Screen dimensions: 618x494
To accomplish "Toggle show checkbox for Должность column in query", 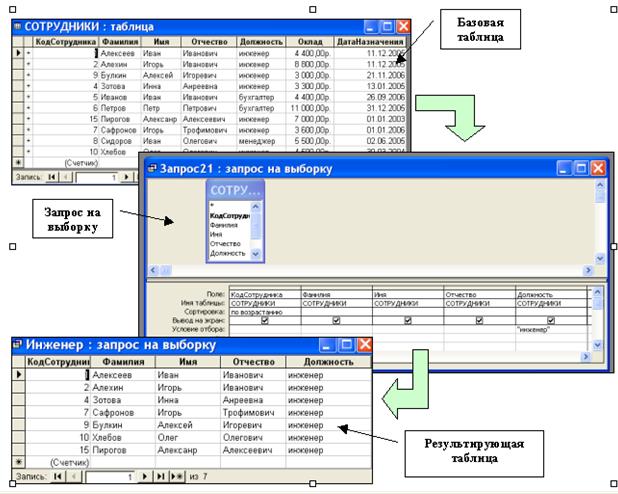I will pyautogui.click(x=551, y=321).
